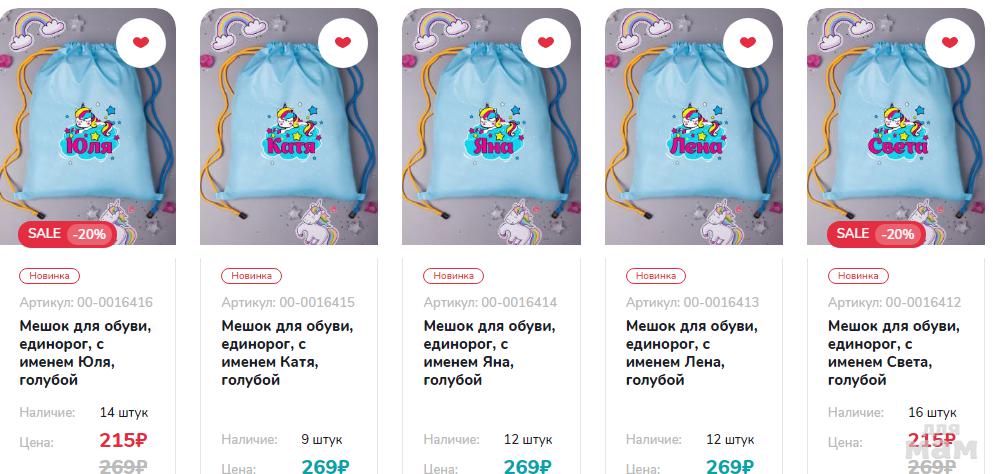Click the SALE -20% badge on the Юля bag
Screen dimensions: 993x474
coord(67,234)
